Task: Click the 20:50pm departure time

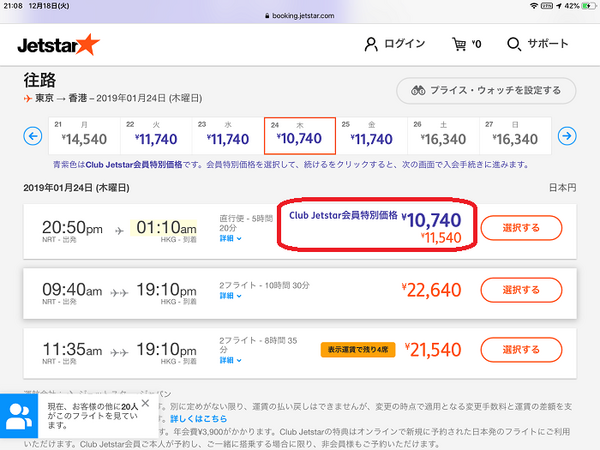Action: [72, 228]
